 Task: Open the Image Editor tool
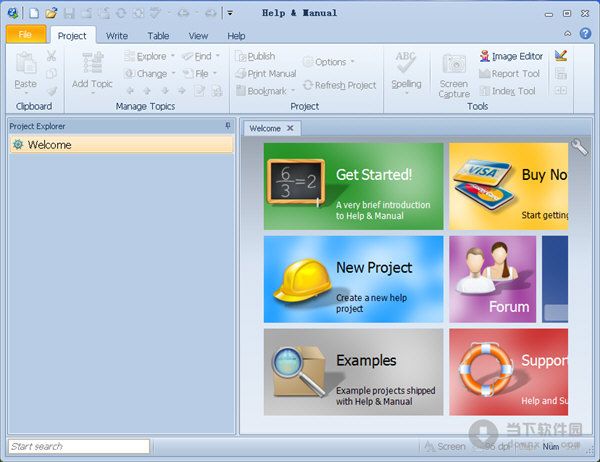point(511,56)
